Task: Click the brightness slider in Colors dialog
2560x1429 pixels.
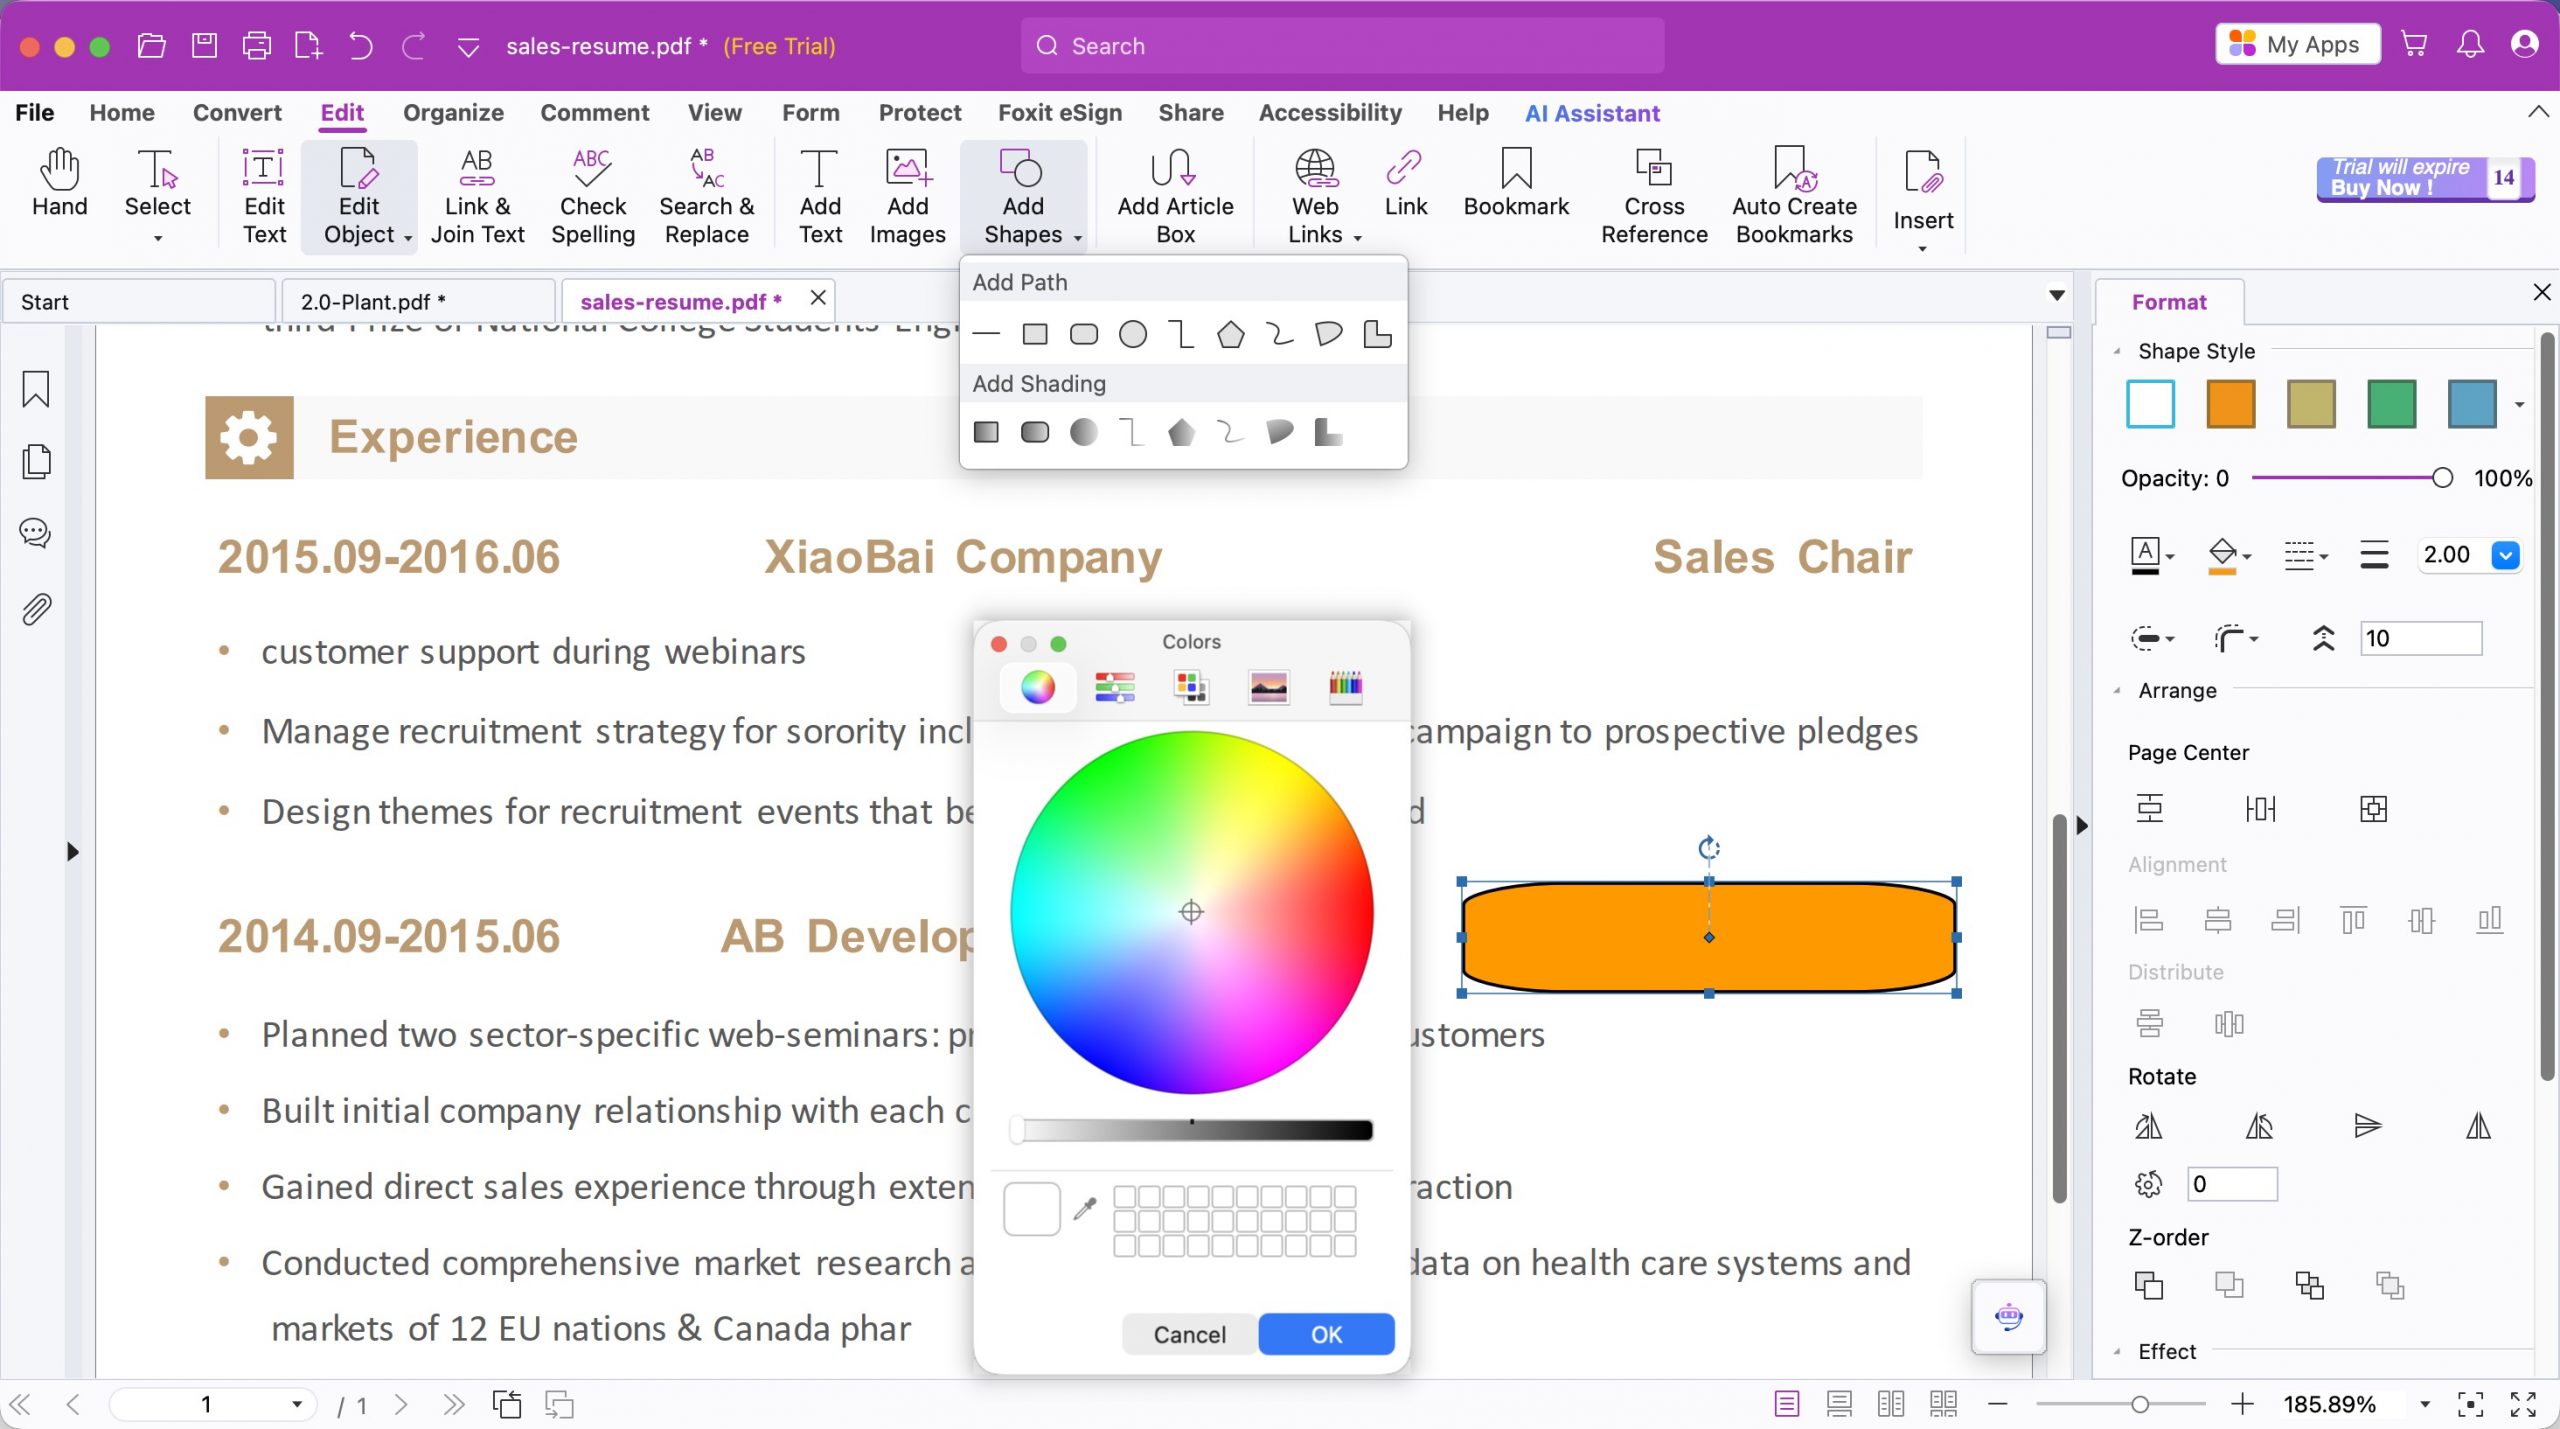Action: pyautogui.click(x=1191, y=1130)
